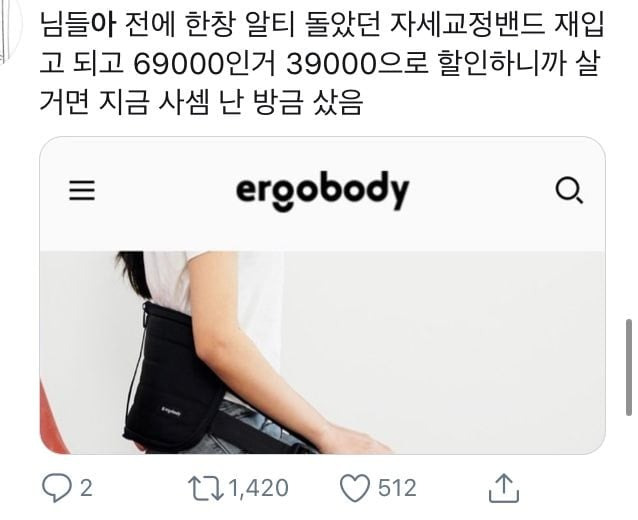Click the 69000 to 39000 discount line
Viewport: 638px width, 520px height.
click(x=320, y=63)
